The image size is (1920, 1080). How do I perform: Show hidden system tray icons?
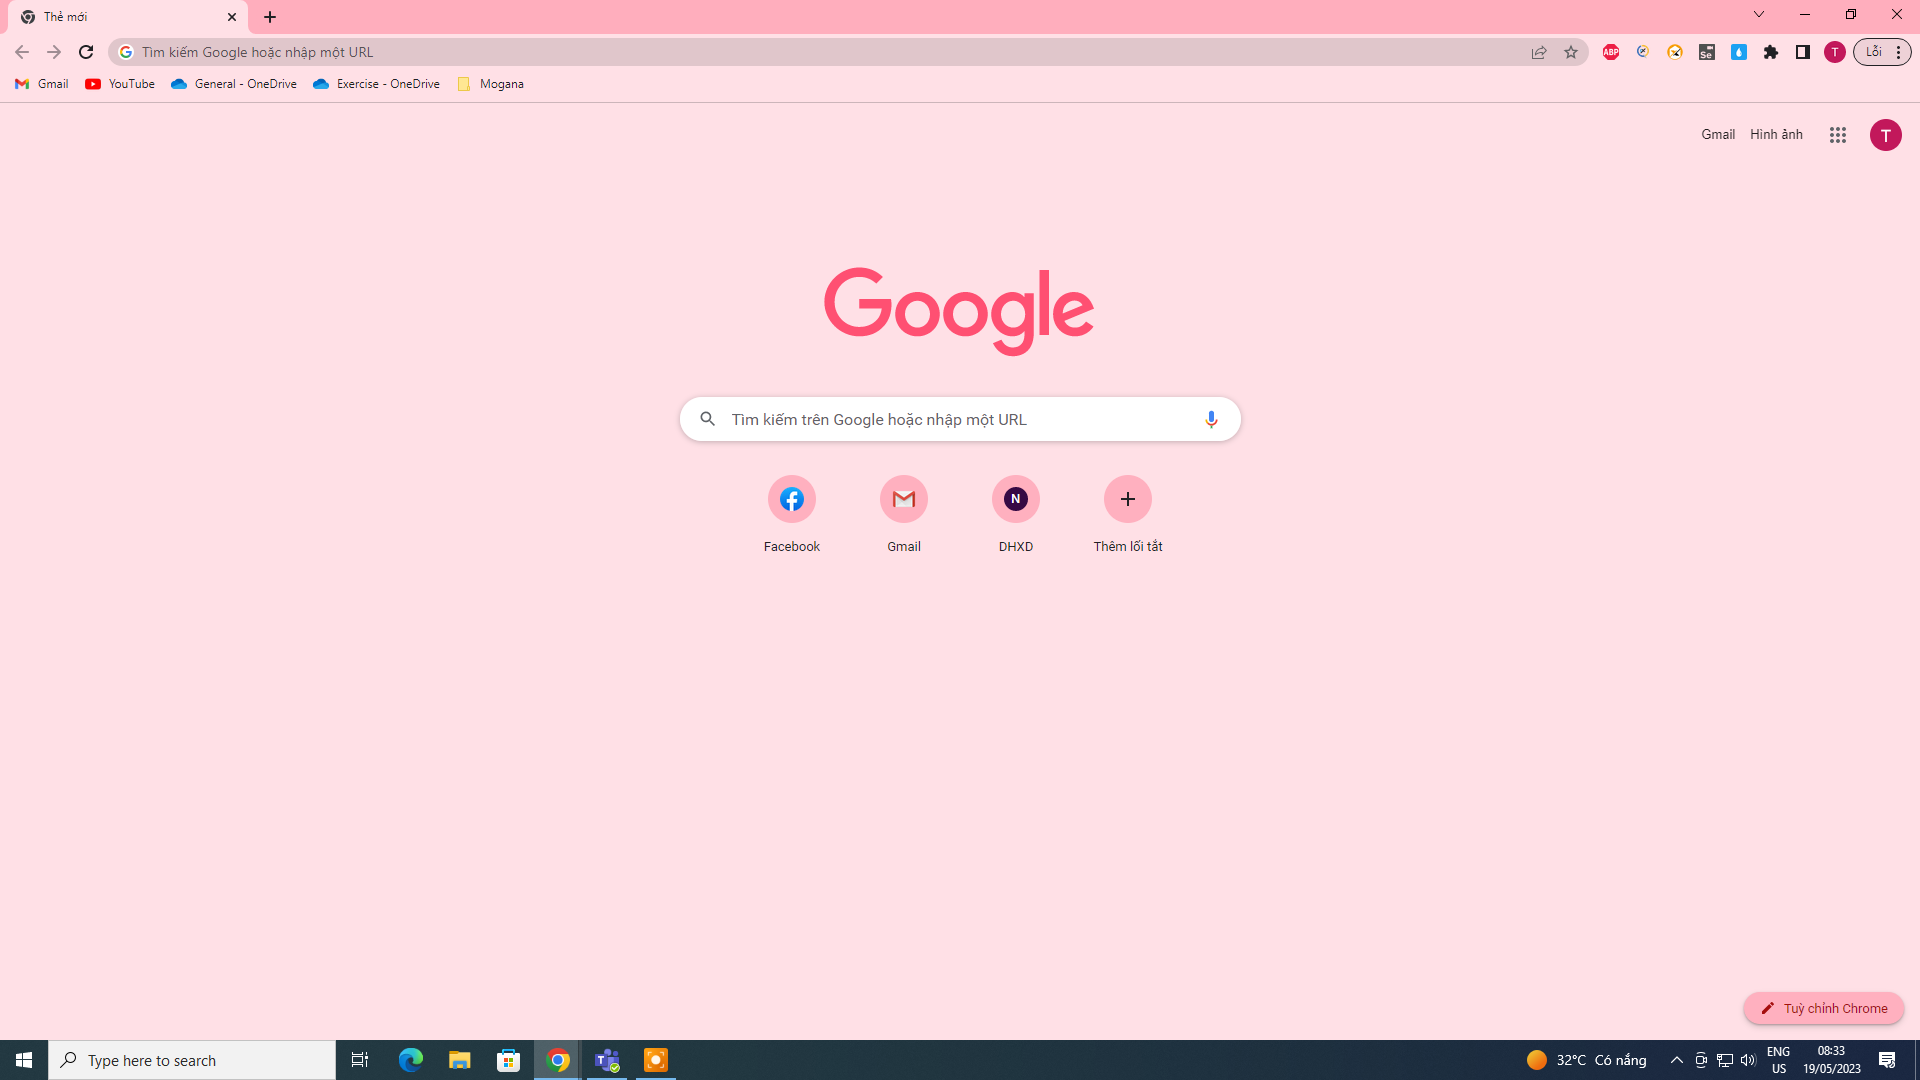1676,1060
